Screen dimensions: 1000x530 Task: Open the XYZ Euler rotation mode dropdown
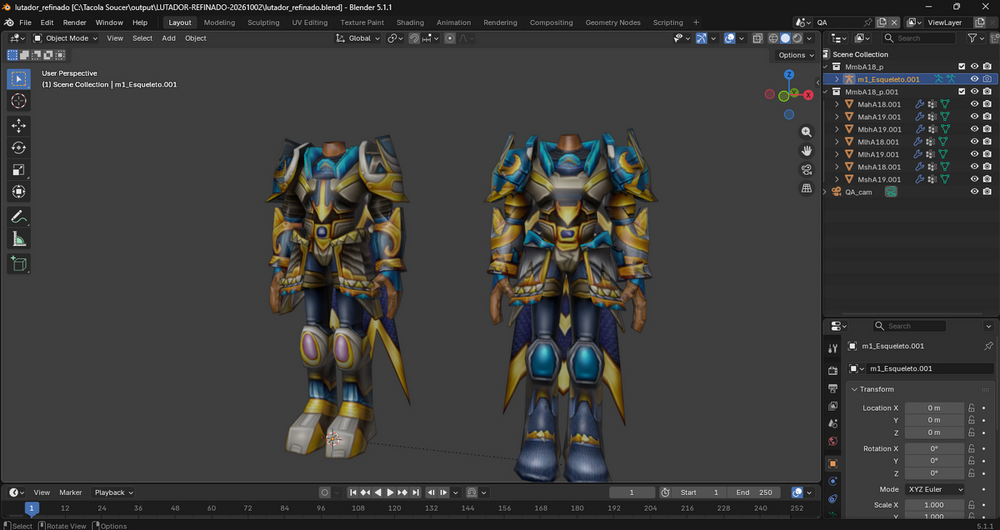934,489
